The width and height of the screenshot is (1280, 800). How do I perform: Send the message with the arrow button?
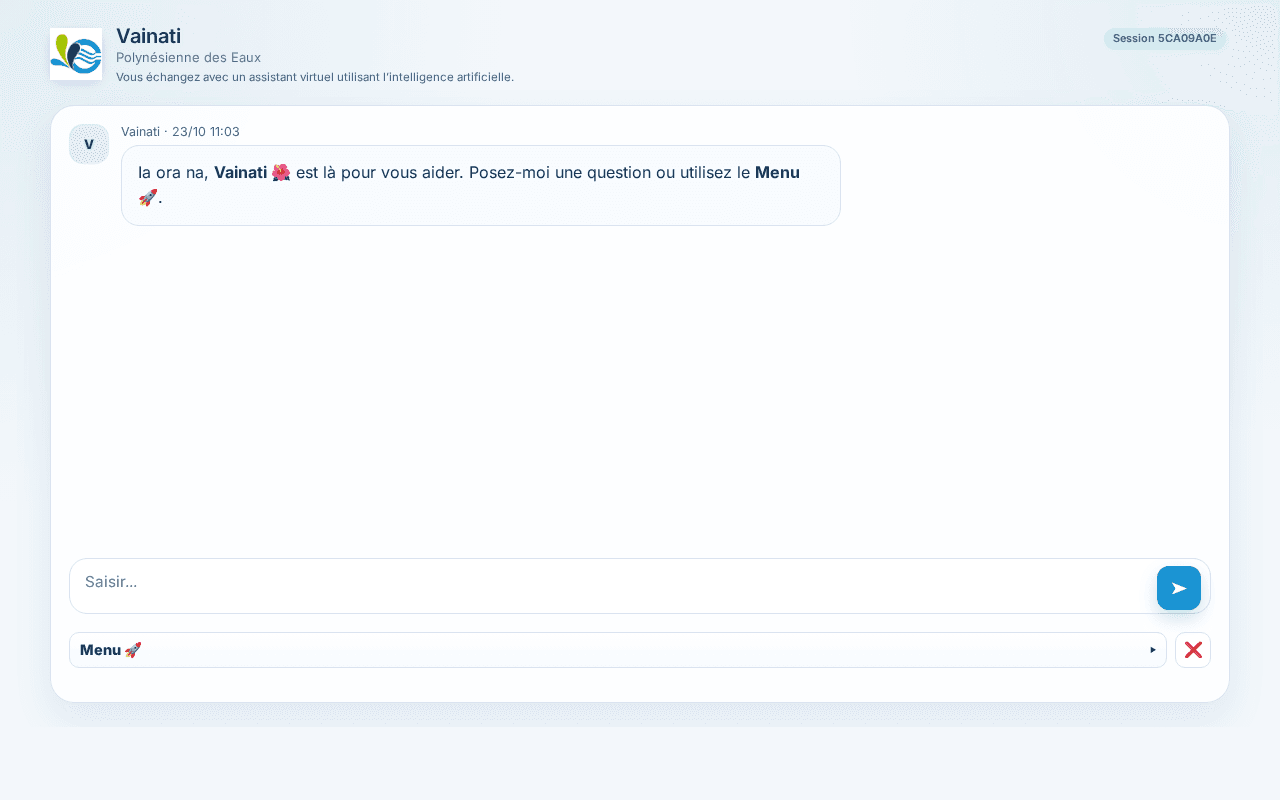point(1179,588)
